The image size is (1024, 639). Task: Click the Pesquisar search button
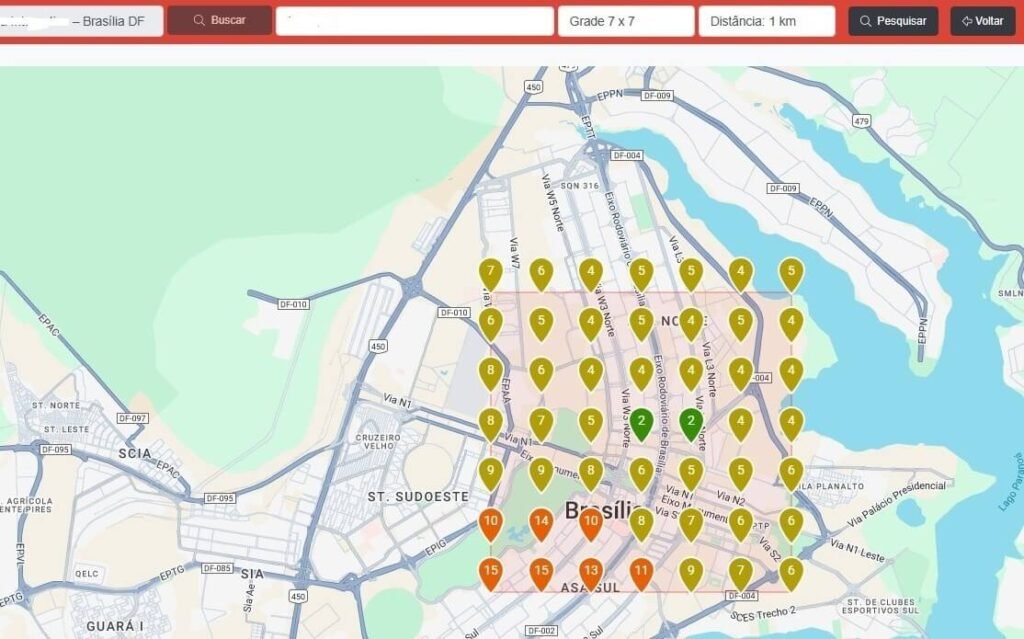(893, 21)
